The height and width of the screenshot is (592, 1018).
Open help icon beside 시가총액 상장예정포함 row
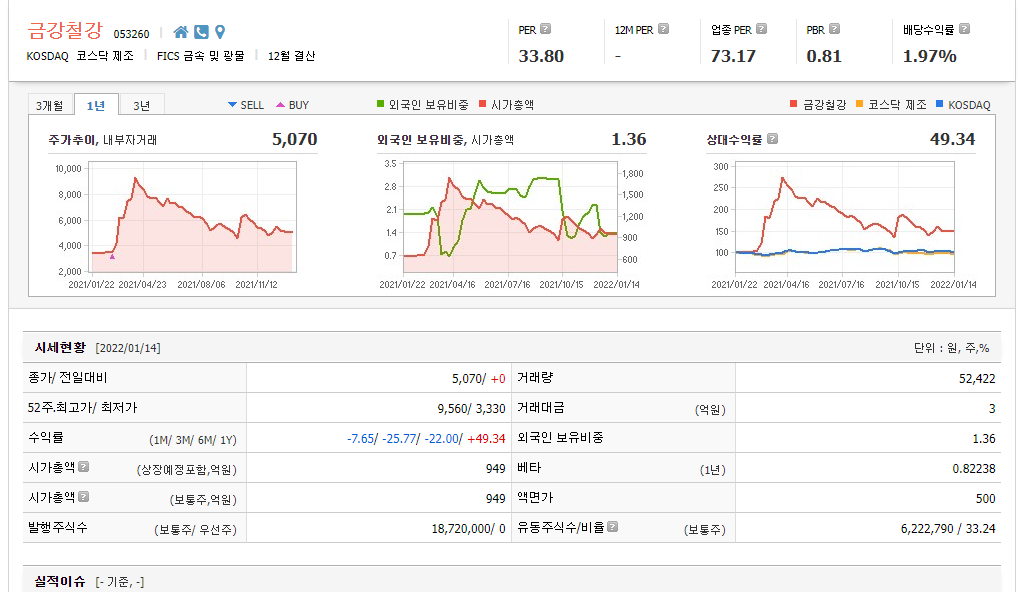pyautogui.click(x=83, y=466)
